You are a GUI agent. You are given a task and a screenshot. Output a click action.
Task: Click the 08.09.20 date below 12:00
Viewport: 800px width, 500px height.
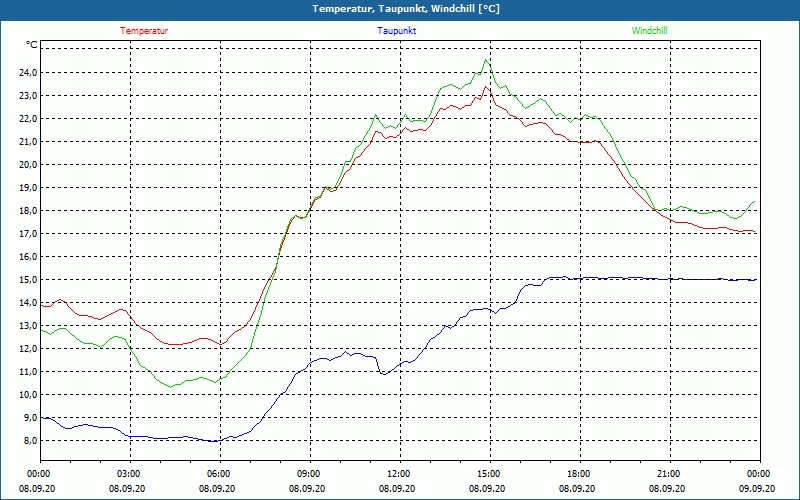point(397,488)
